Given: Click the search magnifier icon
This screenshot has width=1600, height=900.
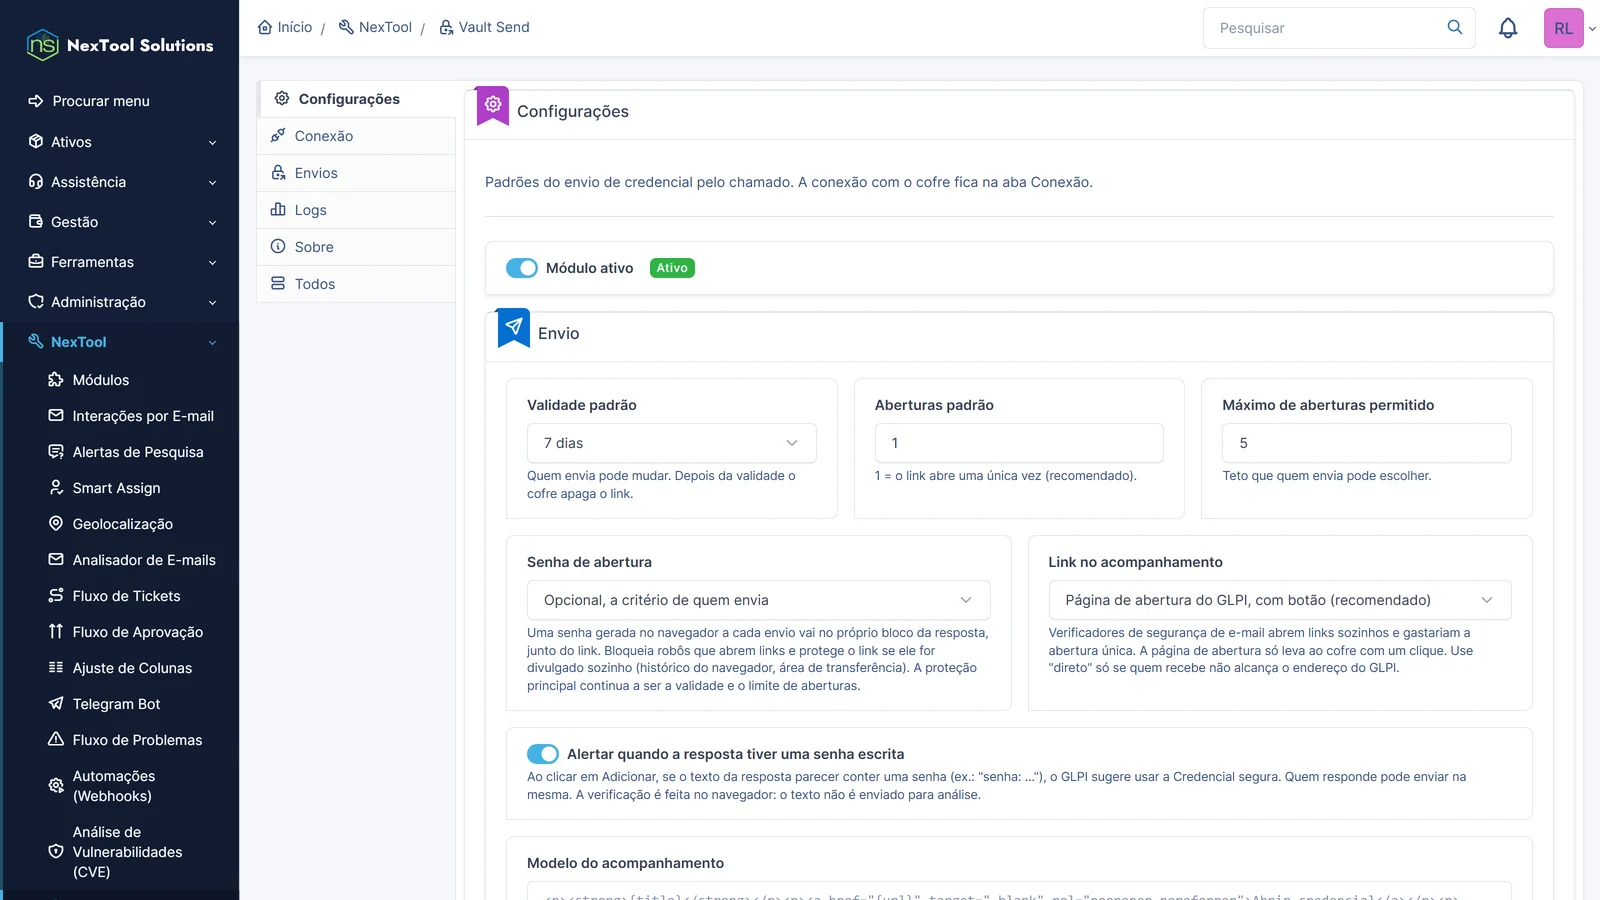Looking at the screenshot, I should pyautogui.click(x=1455, y=27).
